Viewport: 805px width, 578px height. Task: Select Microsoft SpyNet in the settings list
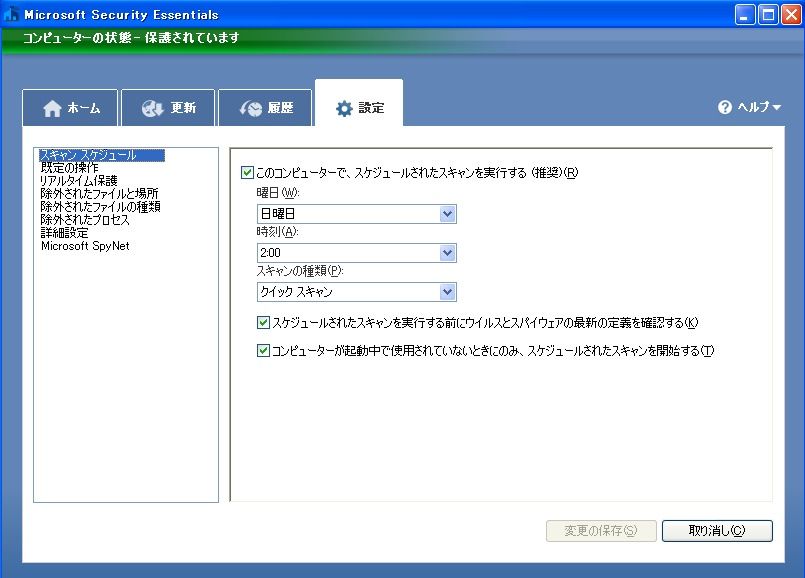[x=85, y=246]
